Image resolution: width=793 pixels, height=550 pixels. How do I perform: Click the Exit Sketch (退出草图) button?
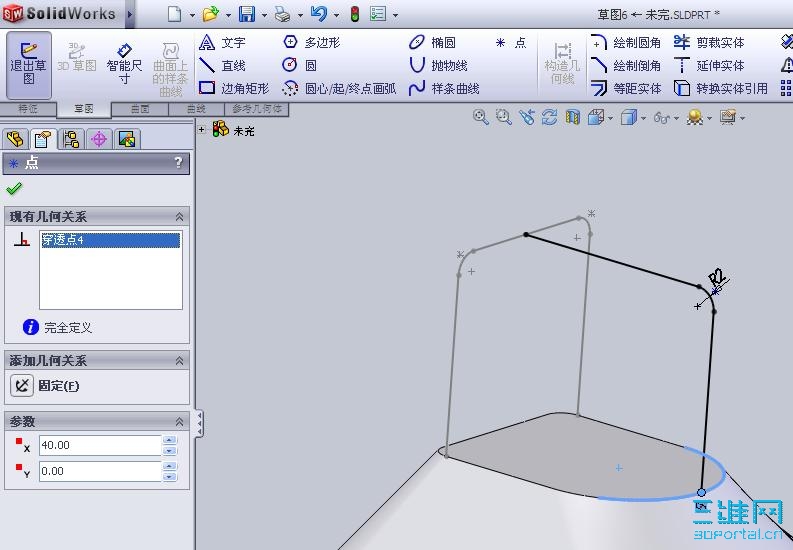point(29,65)
